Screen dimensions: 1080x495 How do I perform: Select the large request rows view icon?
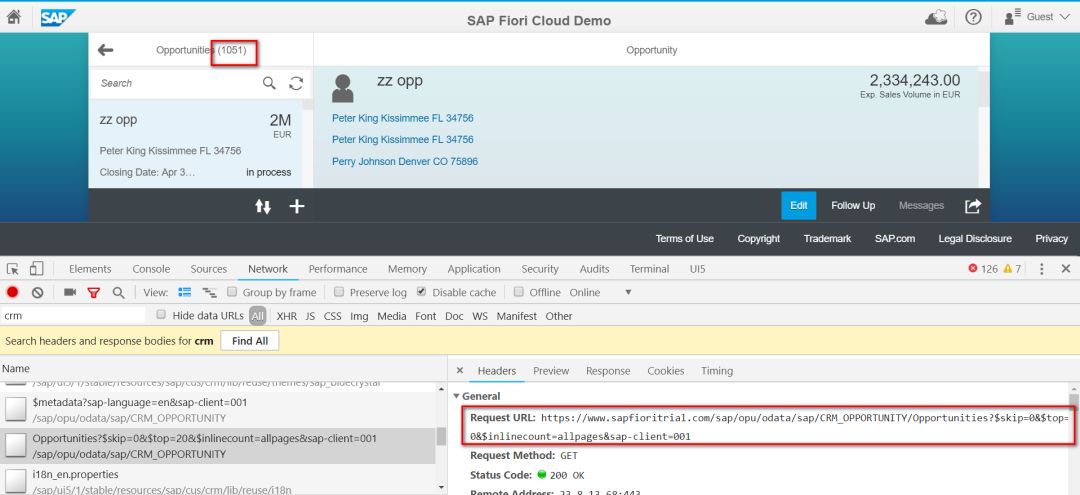185,293
